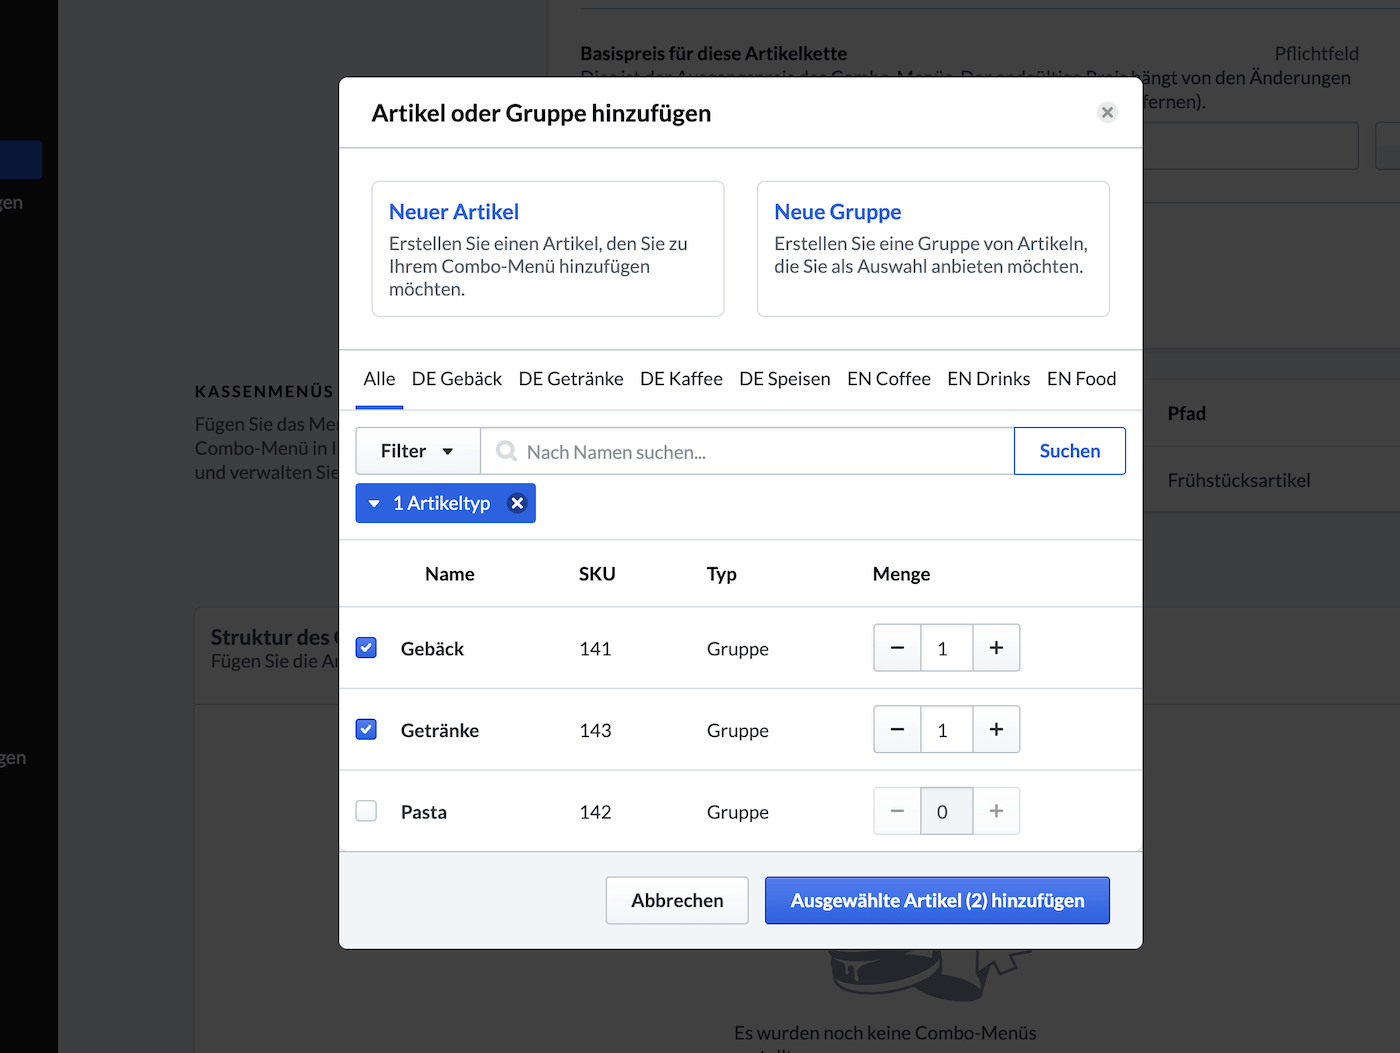Decrease quantity for Gebäck
Viewport: 1400px width, 1053px height.
coord(898,648)
